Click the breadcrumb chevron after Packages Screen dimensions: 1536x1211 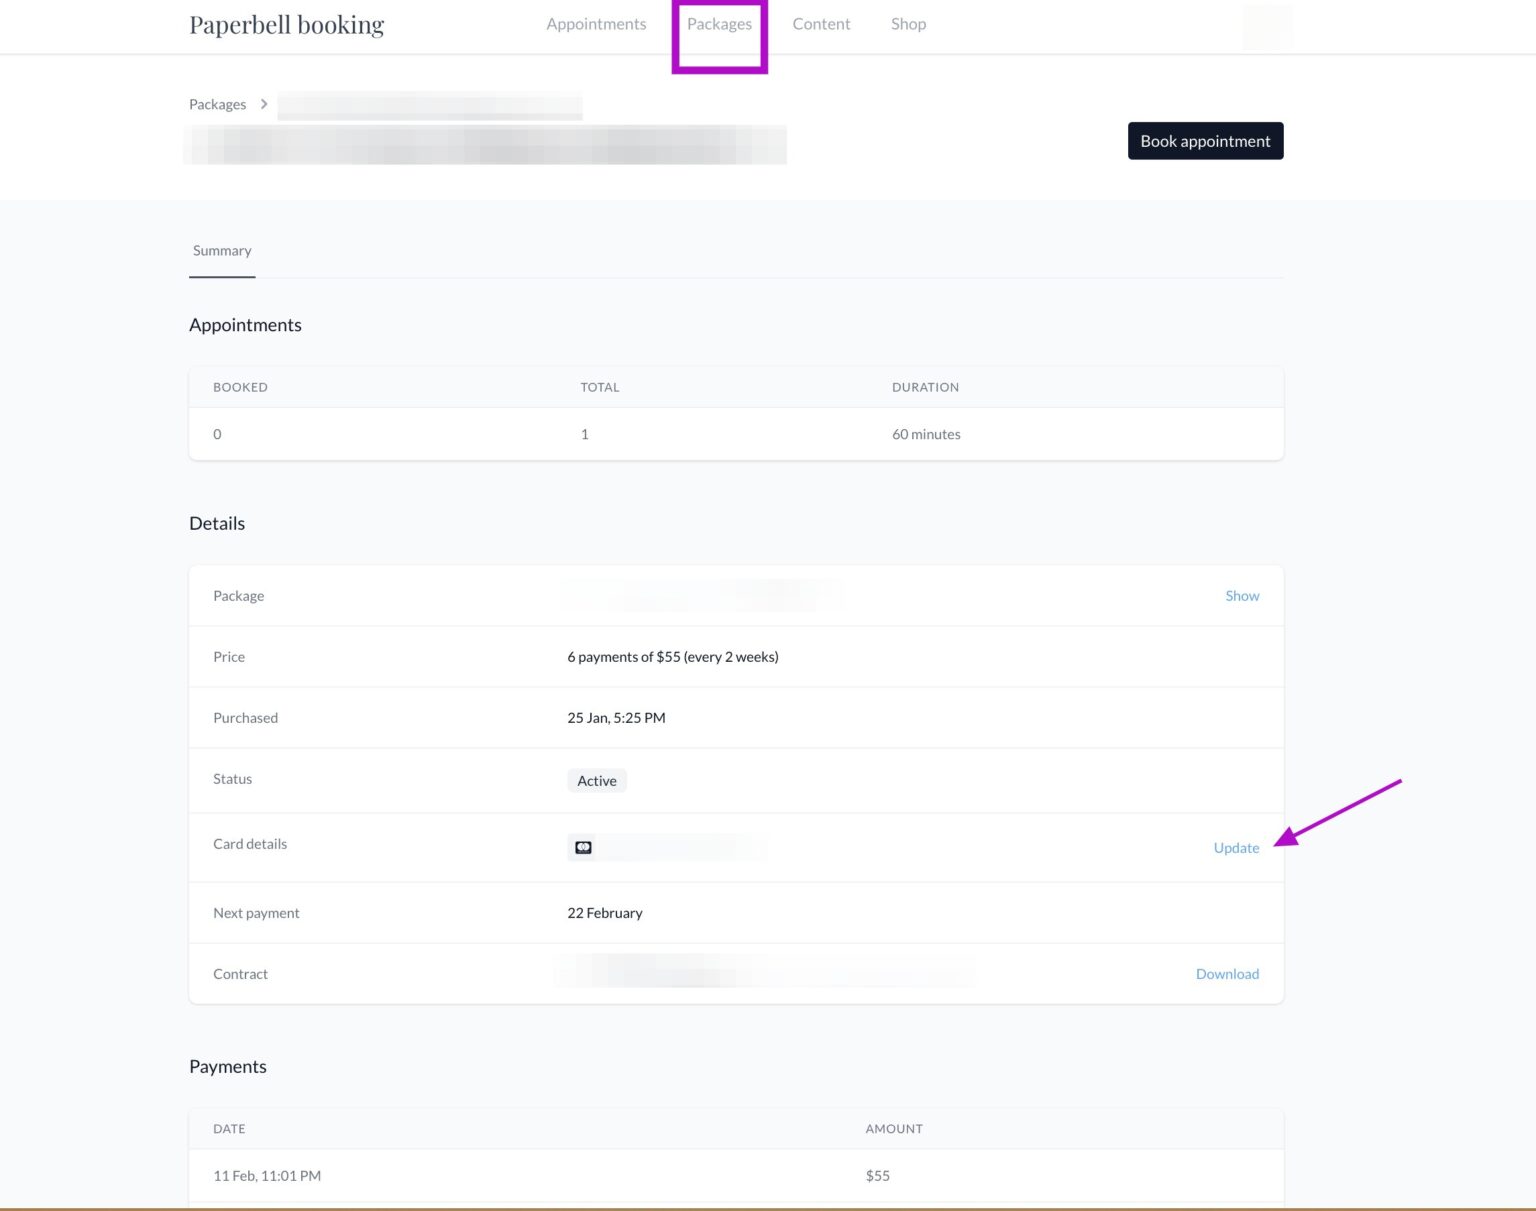point(264,104)
